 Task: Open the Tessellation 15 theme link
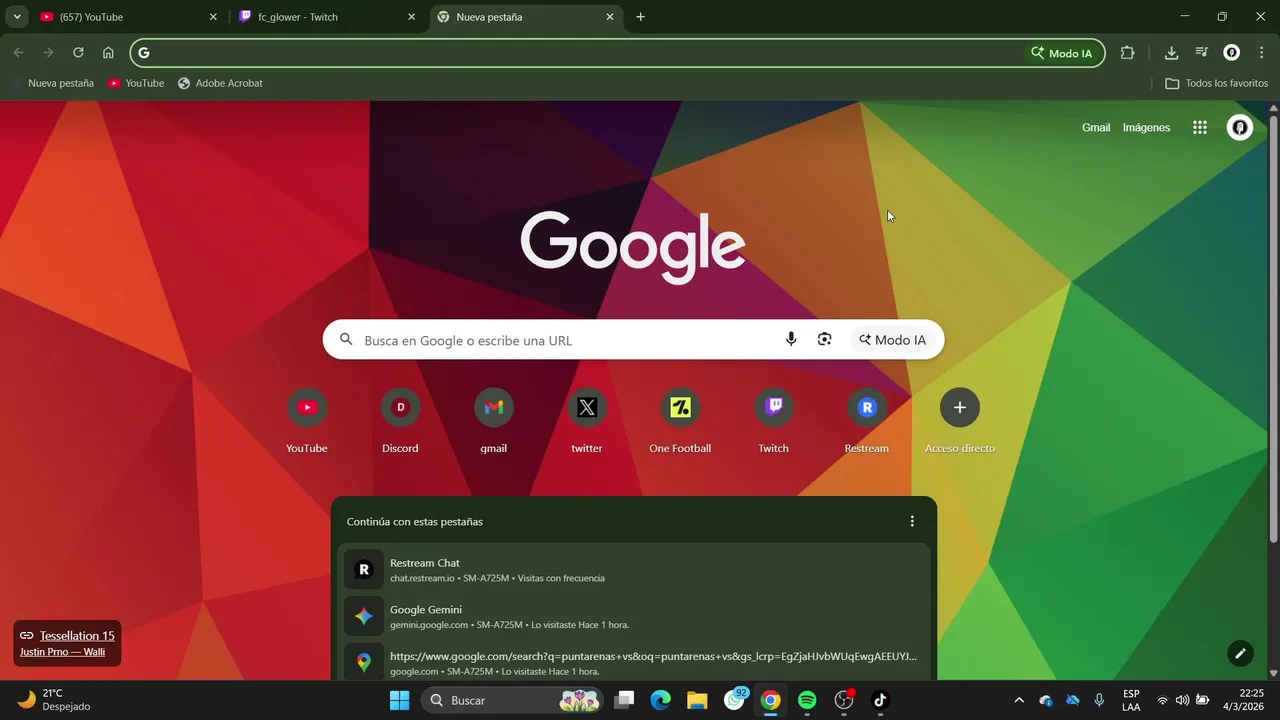tap(77, 636)
